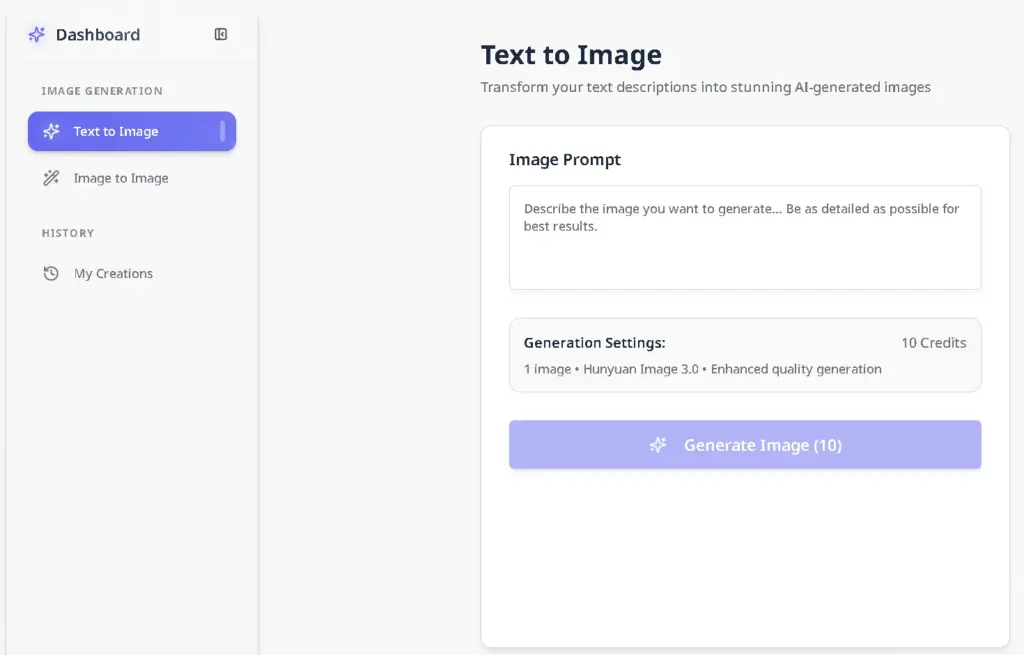Open the Image to Image sidebar label
This screenshot has height=655, width=1024.
point(121,178)
